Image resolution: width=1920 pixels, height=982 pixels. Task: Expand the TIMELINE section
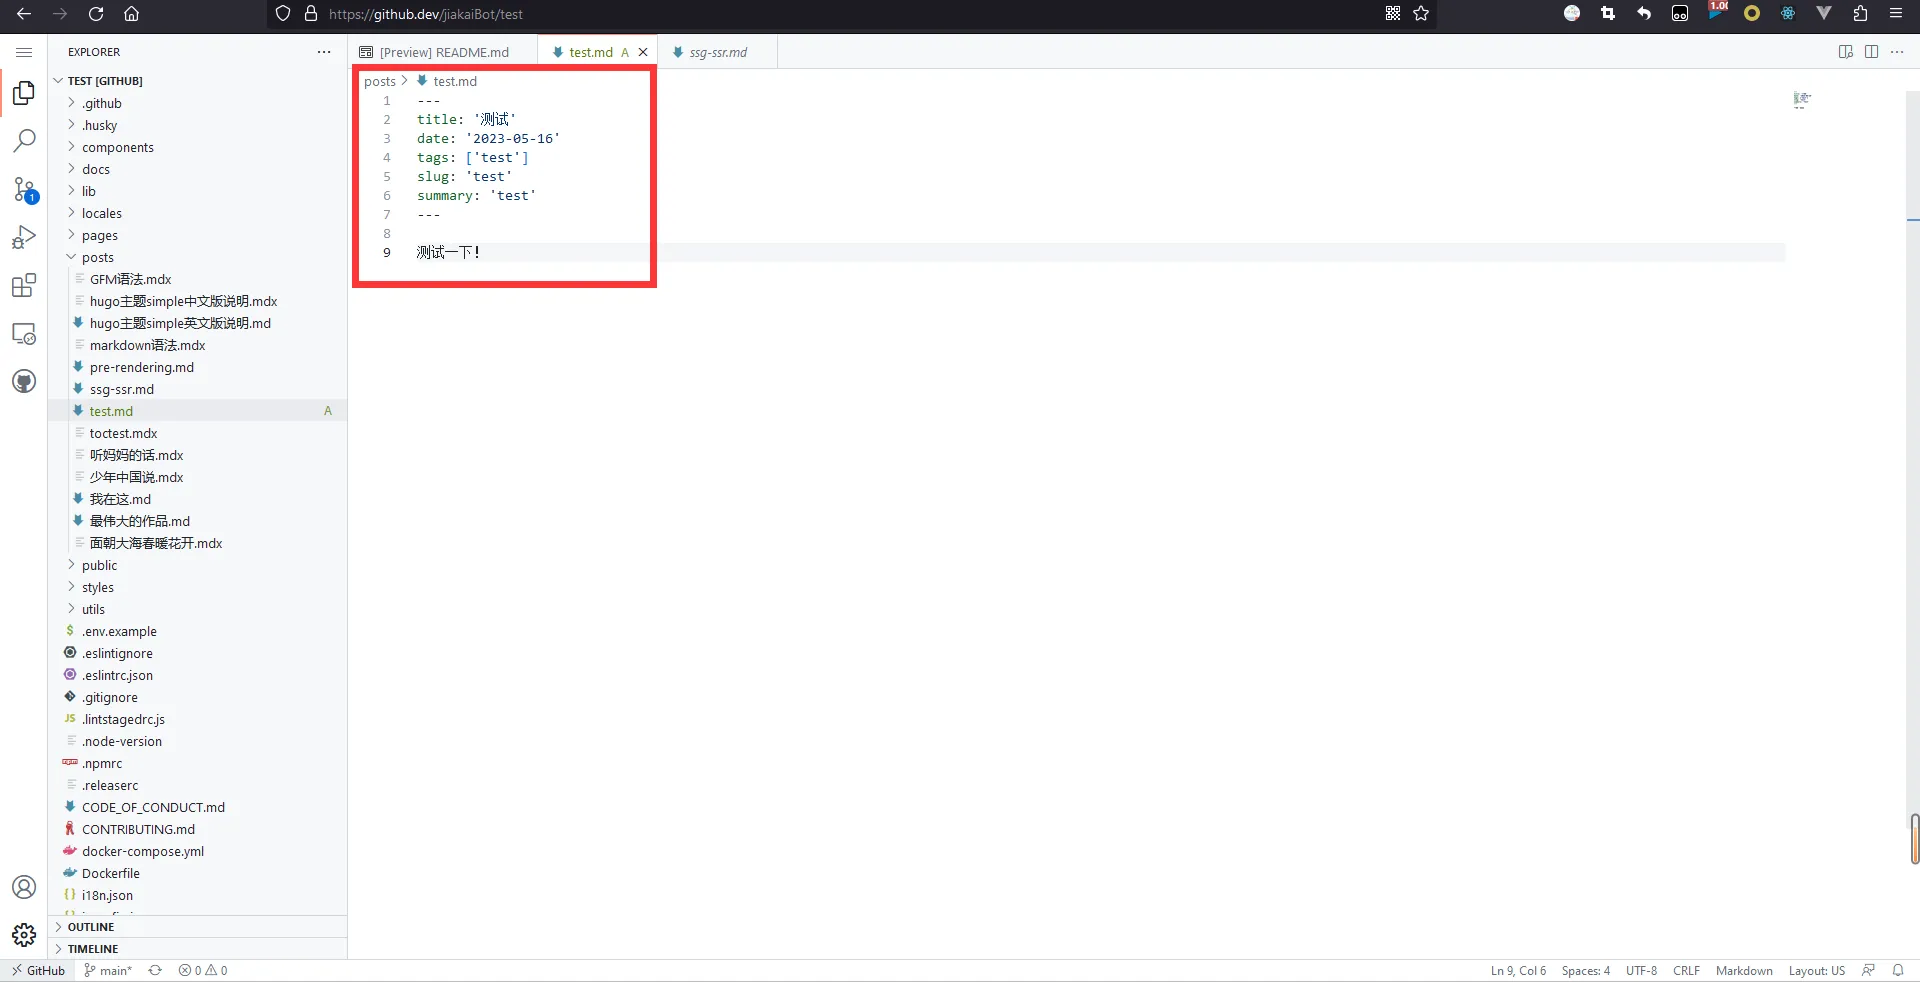click(198, 949)
